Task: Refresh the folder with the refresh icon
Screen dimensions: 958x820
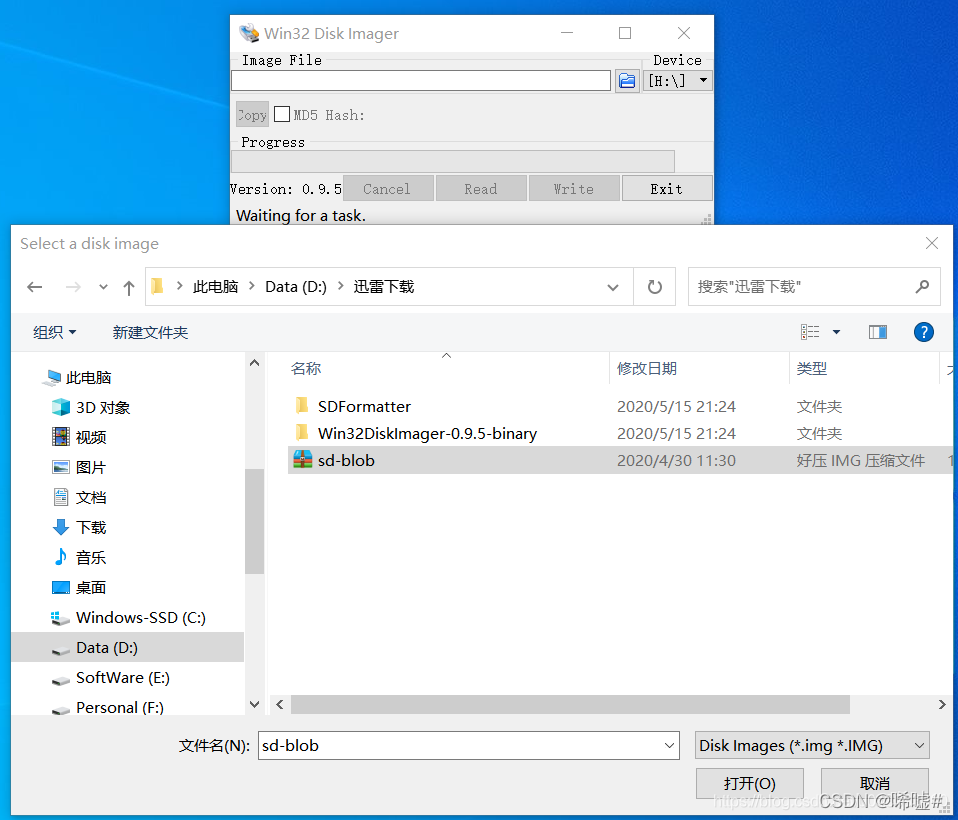Action: 654,287
